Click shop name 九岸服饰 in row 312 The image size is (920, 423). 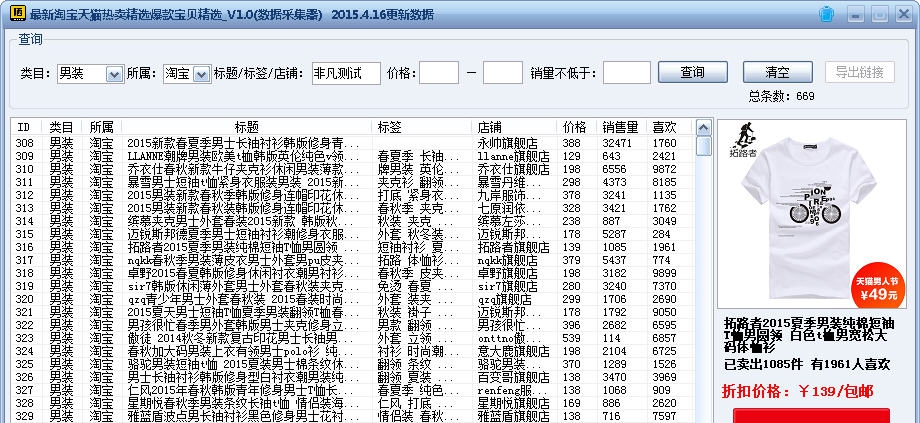(509, 195)
